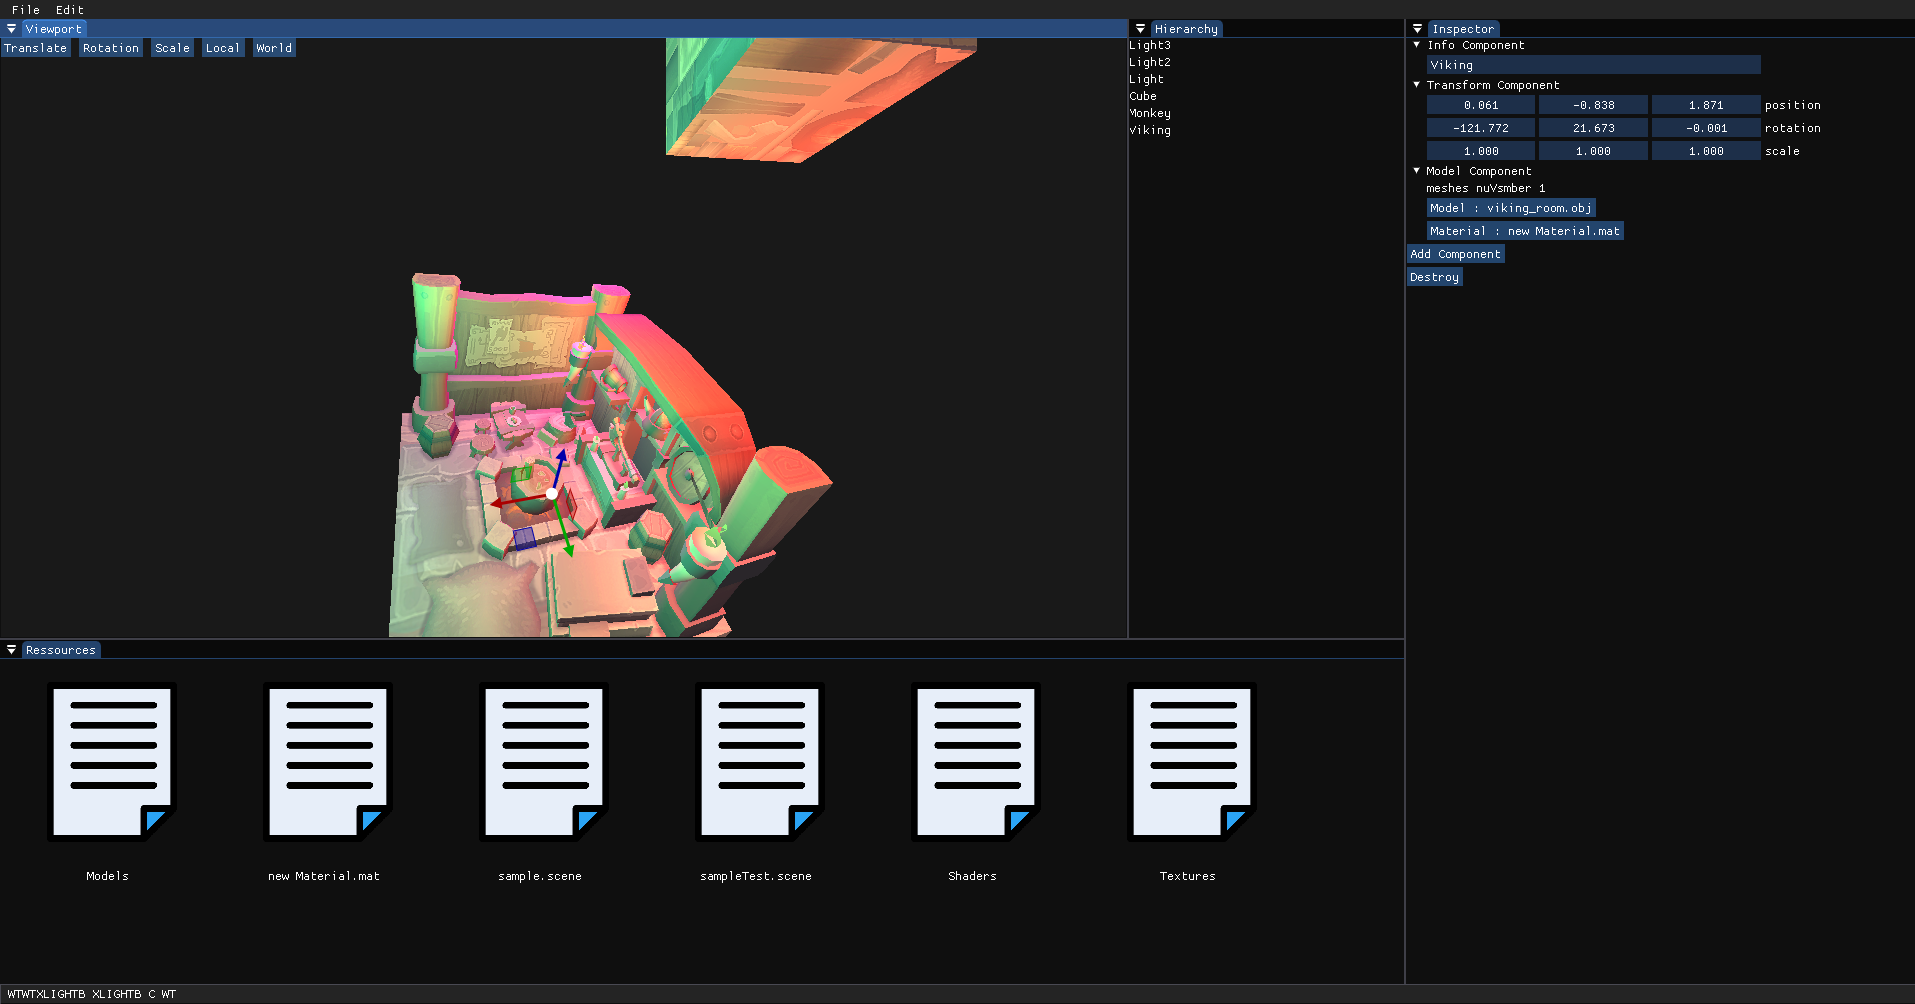Image resolution: width=1915 pixels, height=1004 pixels.
Task: Open the File menu
Action: [x=26, y=10]
